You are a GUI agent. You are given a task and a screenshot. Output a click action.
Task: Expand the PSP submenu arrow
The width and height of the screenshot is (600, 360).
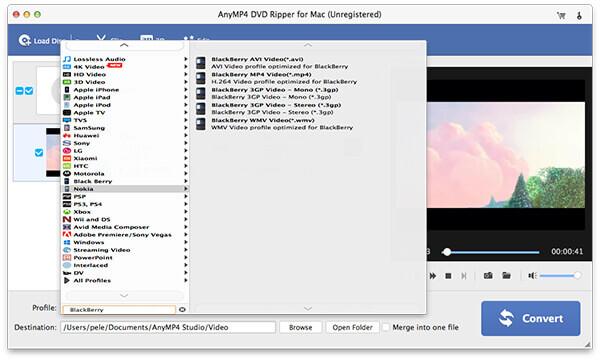(186, 196)
